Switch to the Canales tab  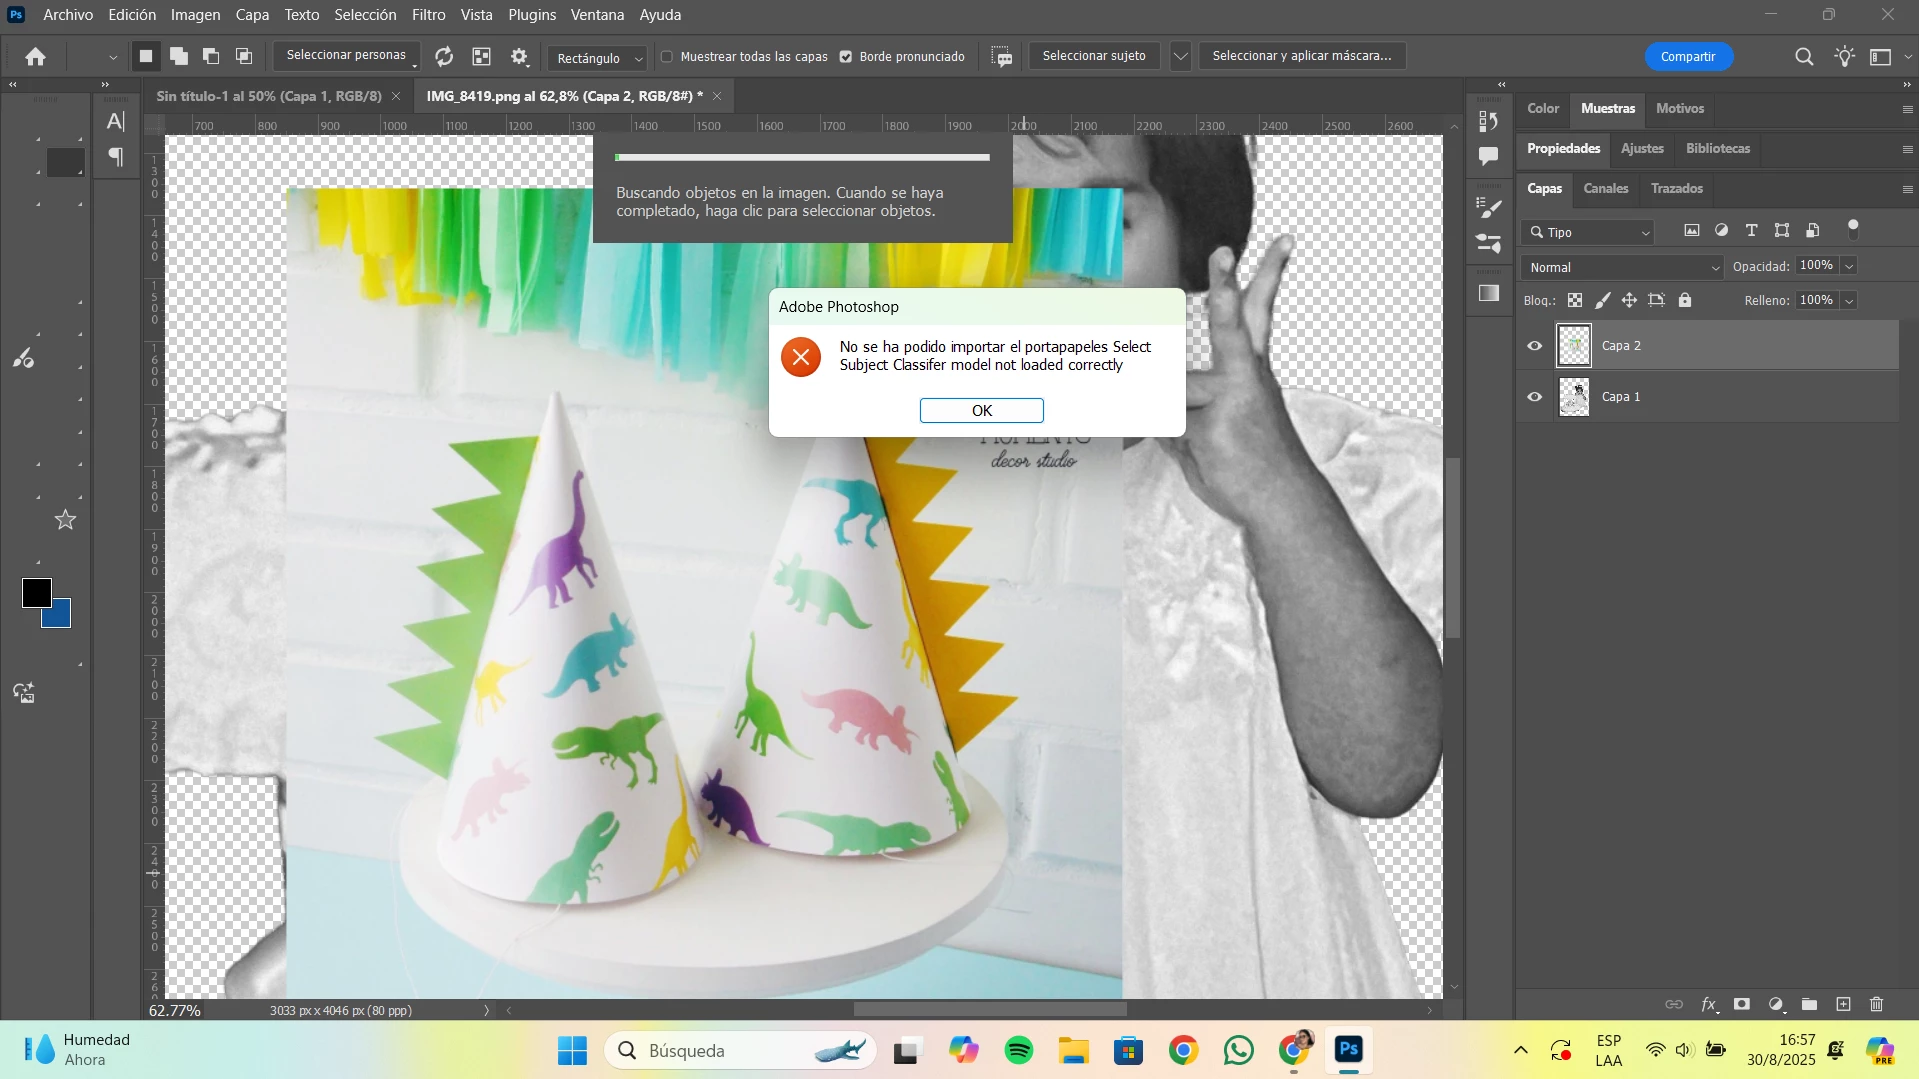point(1605,188)
